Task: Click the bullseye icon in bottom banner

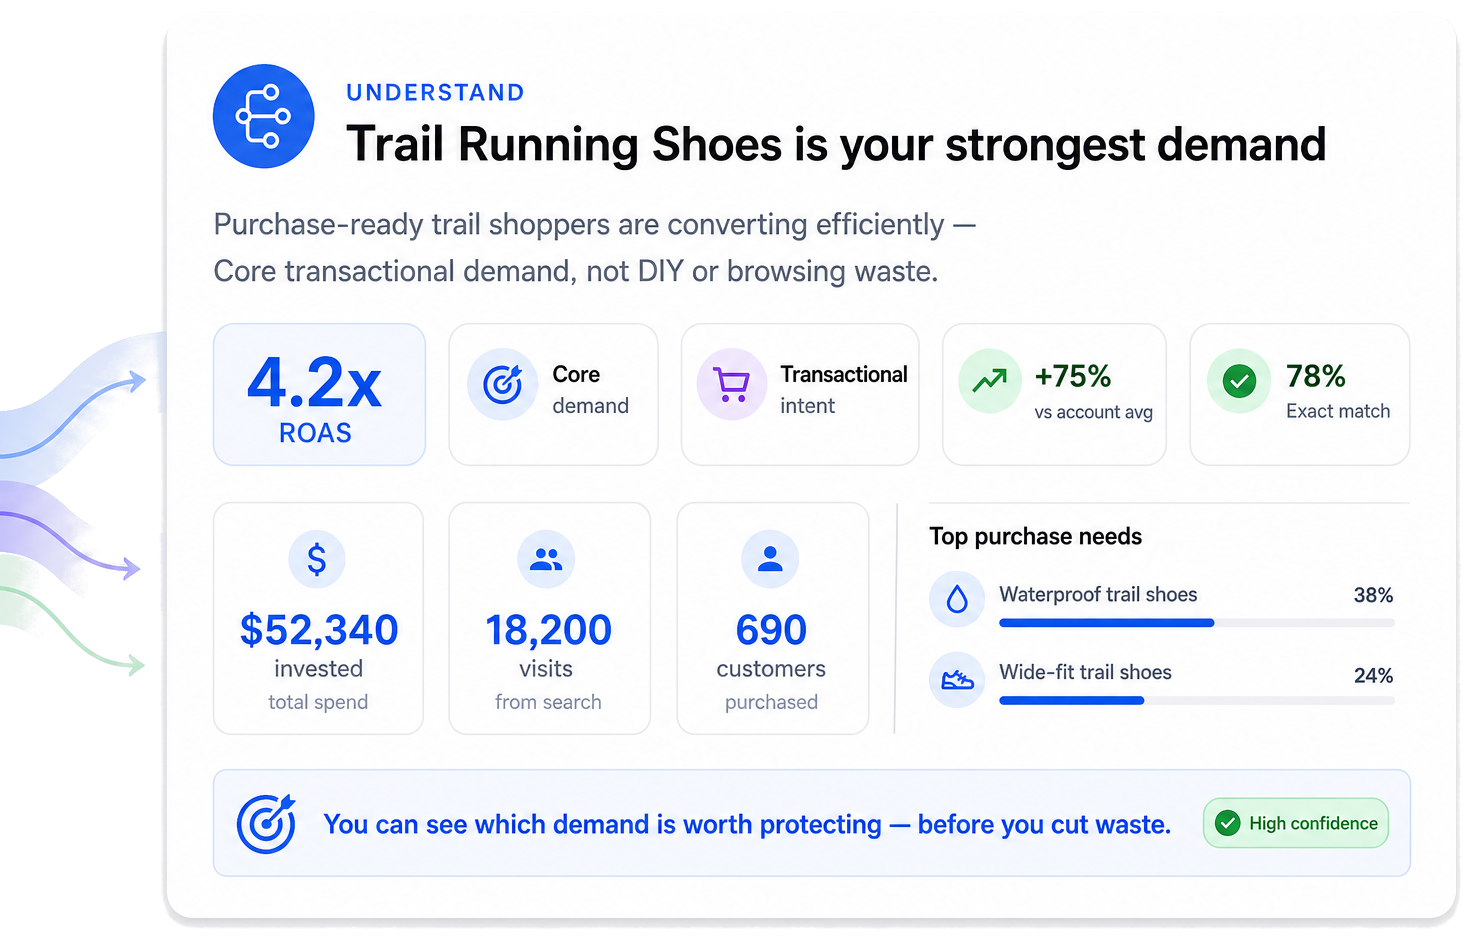Action: pos(266,824)
